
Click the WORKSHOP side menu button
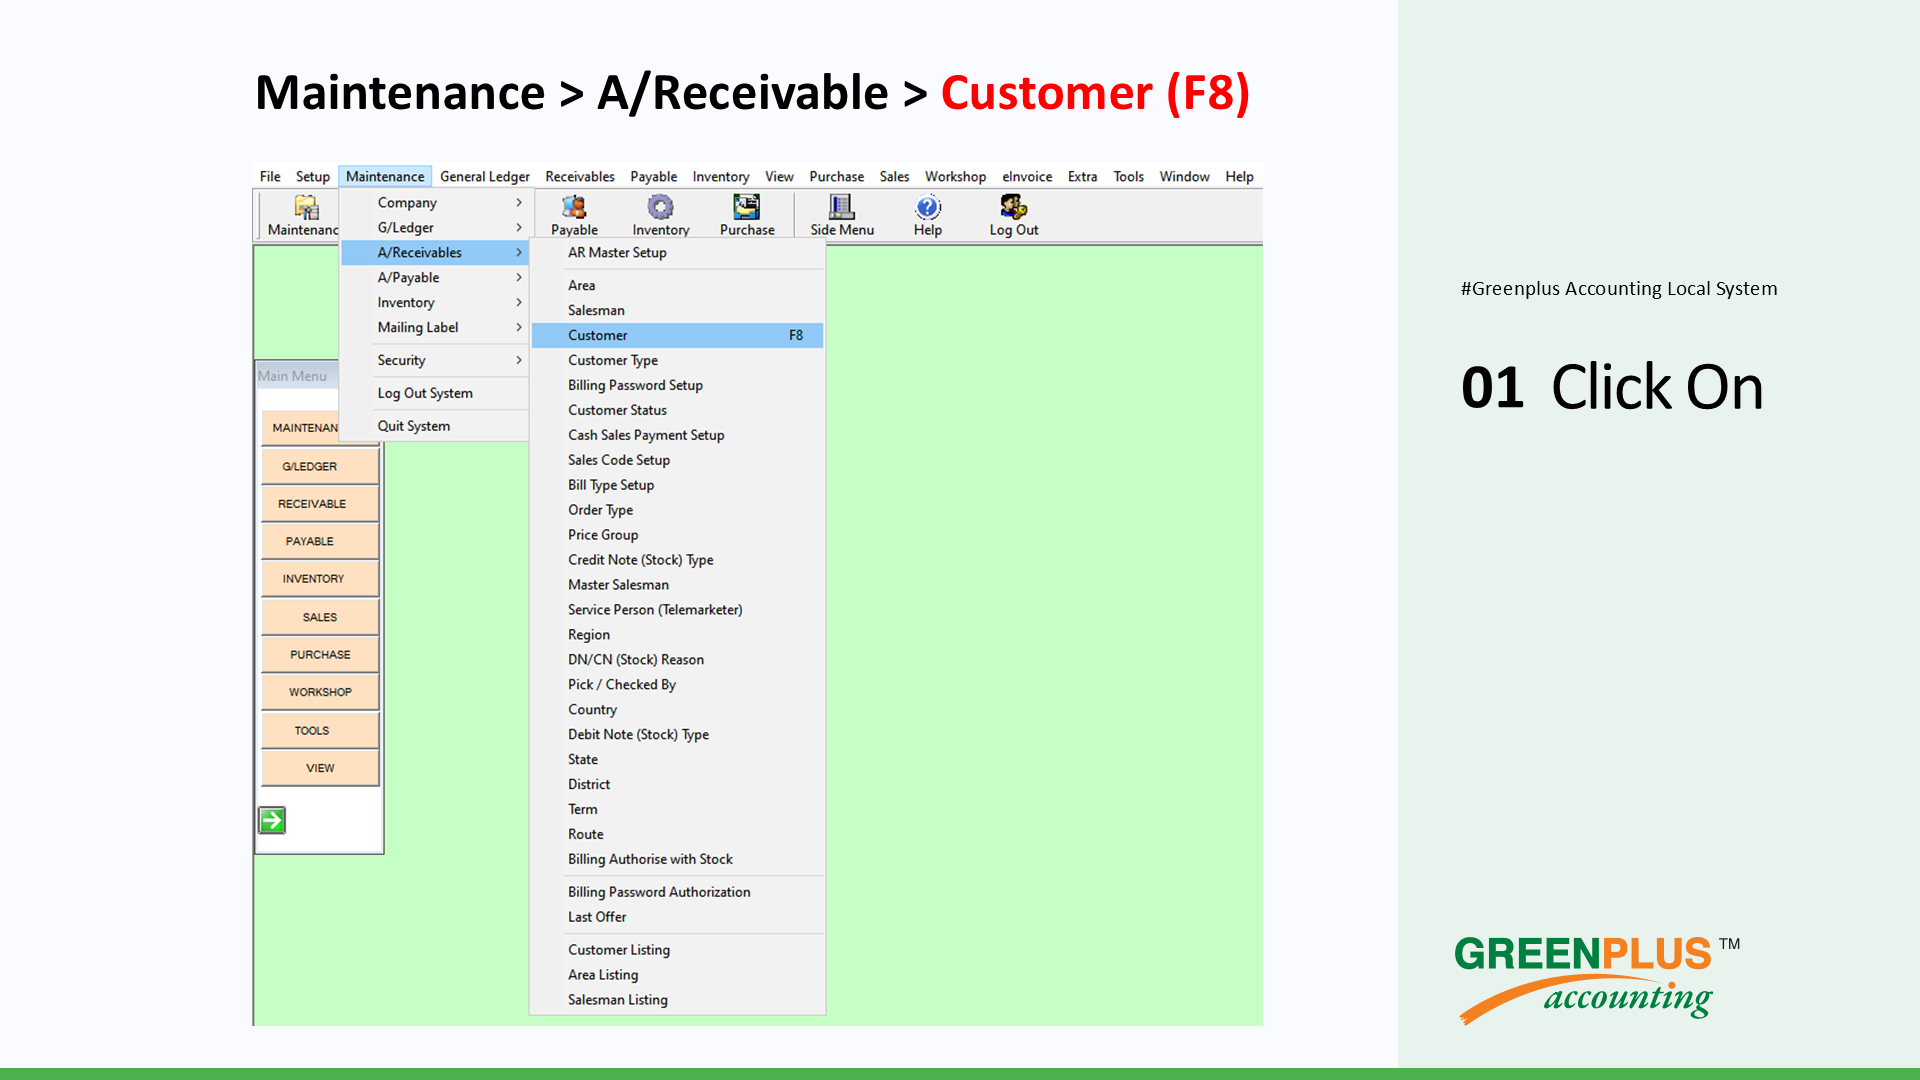point(320,692)
